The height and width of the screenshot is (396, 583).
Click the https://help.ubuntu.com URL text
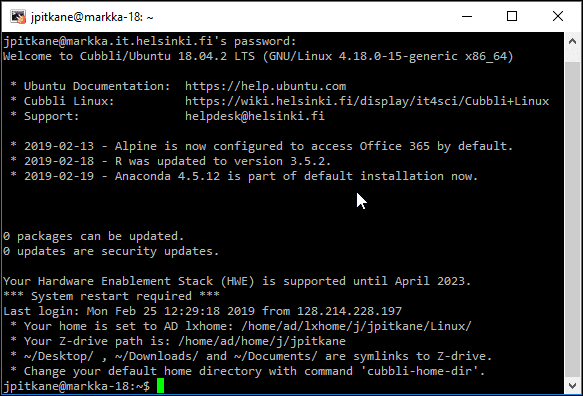click(265, 86)
